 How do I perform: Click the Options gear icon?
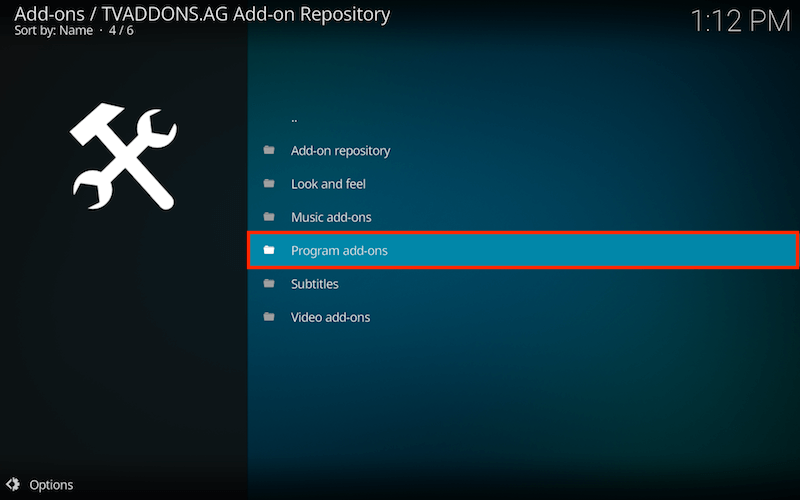13,484
